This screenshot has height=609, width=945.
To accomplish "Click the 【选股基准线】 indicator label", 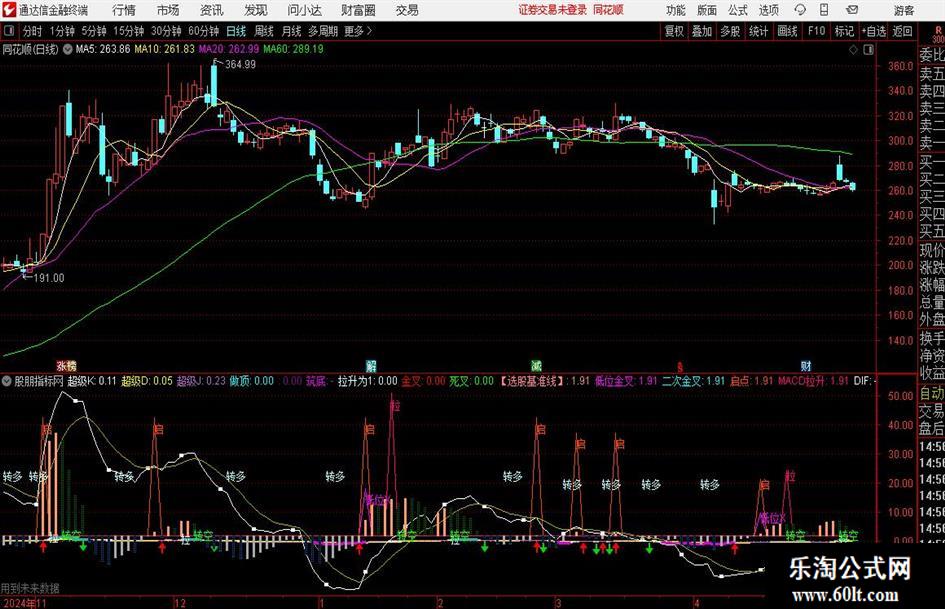I will point(532,381).
